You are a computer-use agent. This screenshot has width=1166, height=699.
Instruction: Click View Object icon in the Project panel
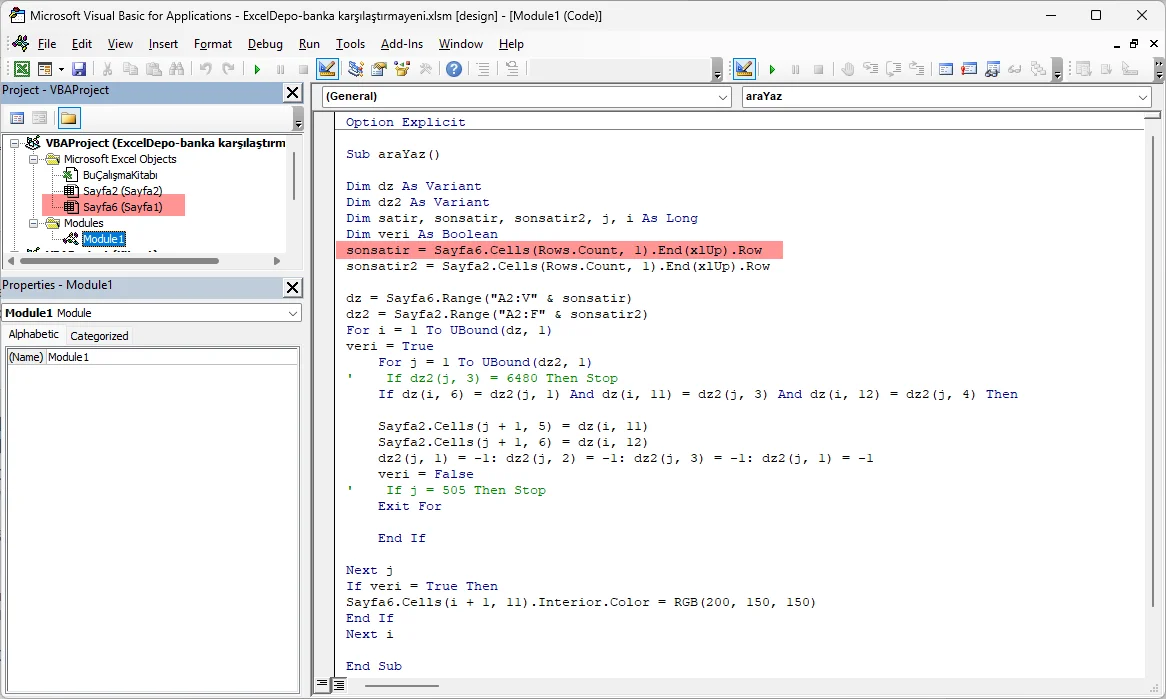[39, 118]
